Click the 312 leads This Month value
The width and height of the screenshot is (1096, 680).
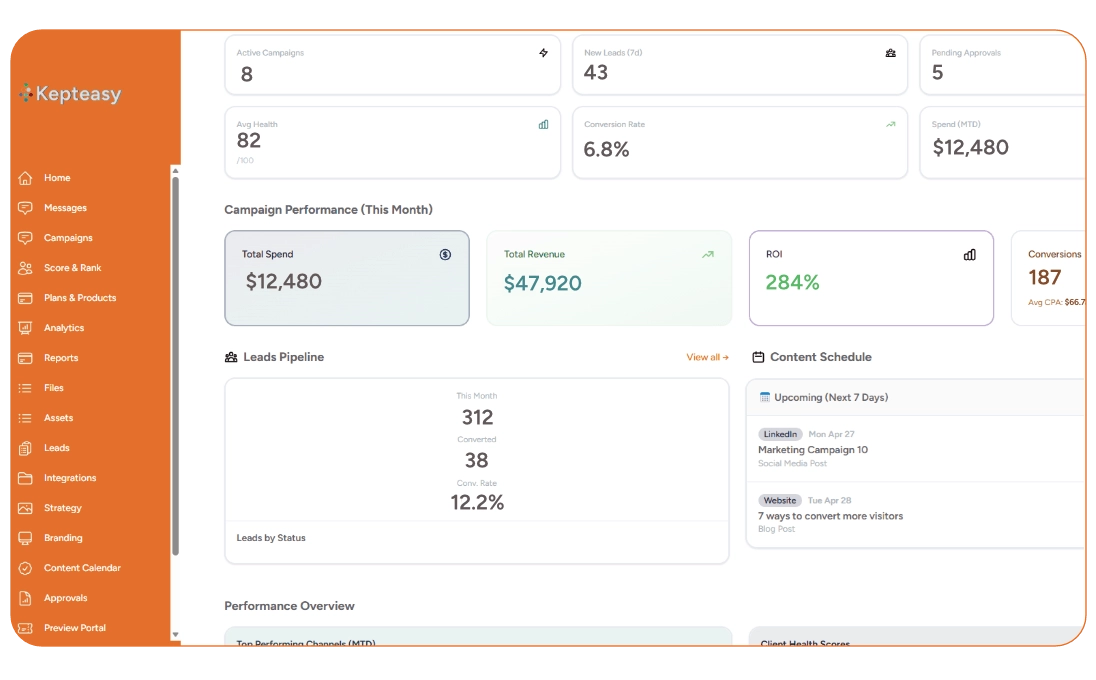point(477,418)
